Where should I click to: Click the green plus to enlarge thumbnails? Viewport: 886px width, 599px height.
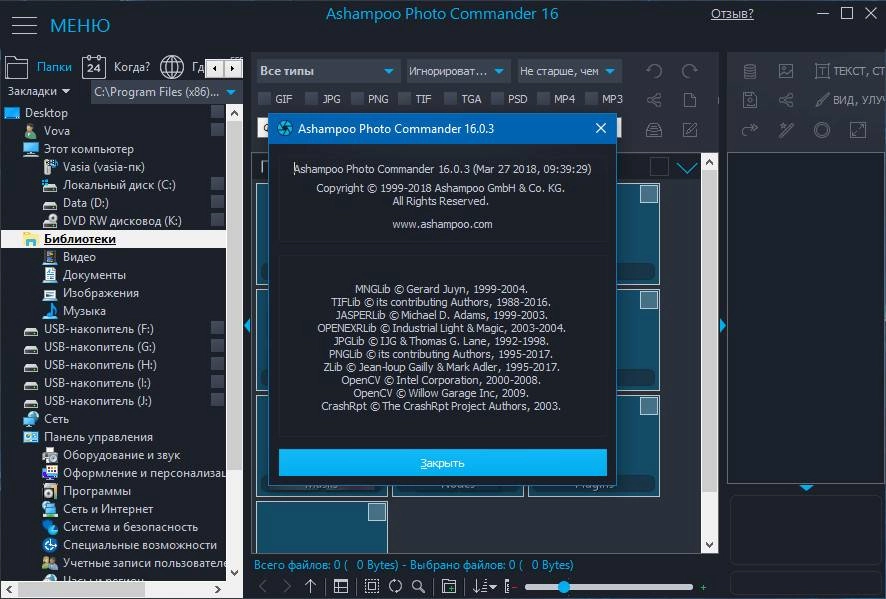click(x=703, y=588)
